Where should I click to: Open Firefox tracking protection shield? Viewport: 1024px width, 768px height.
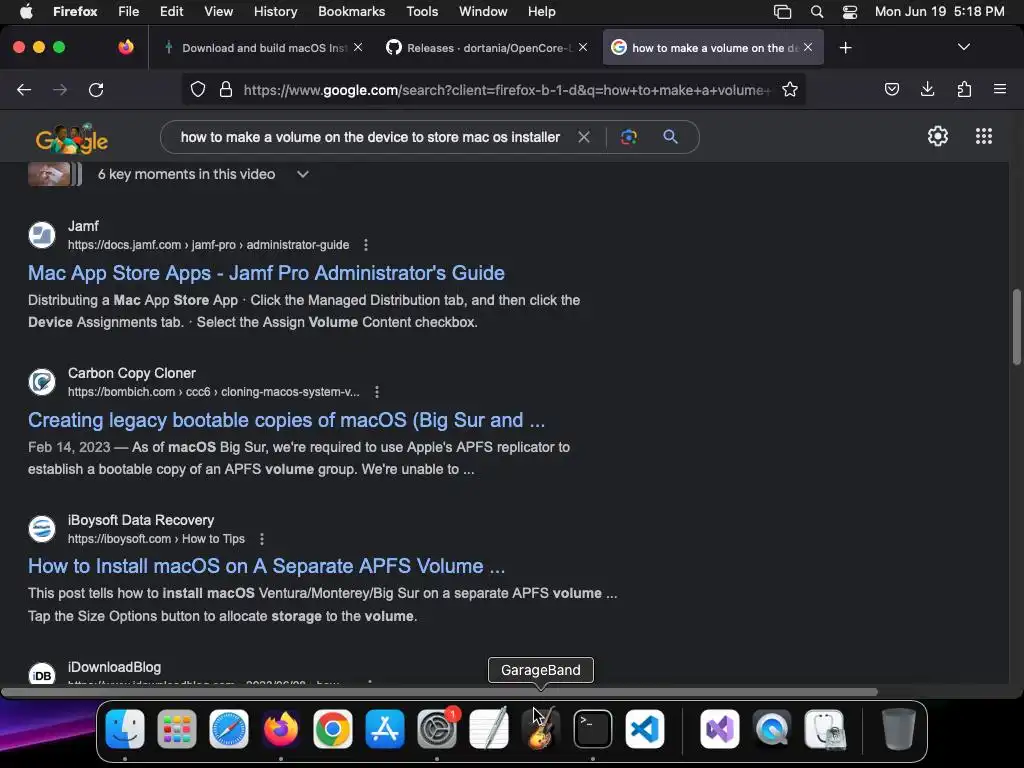tap(198, 89)
